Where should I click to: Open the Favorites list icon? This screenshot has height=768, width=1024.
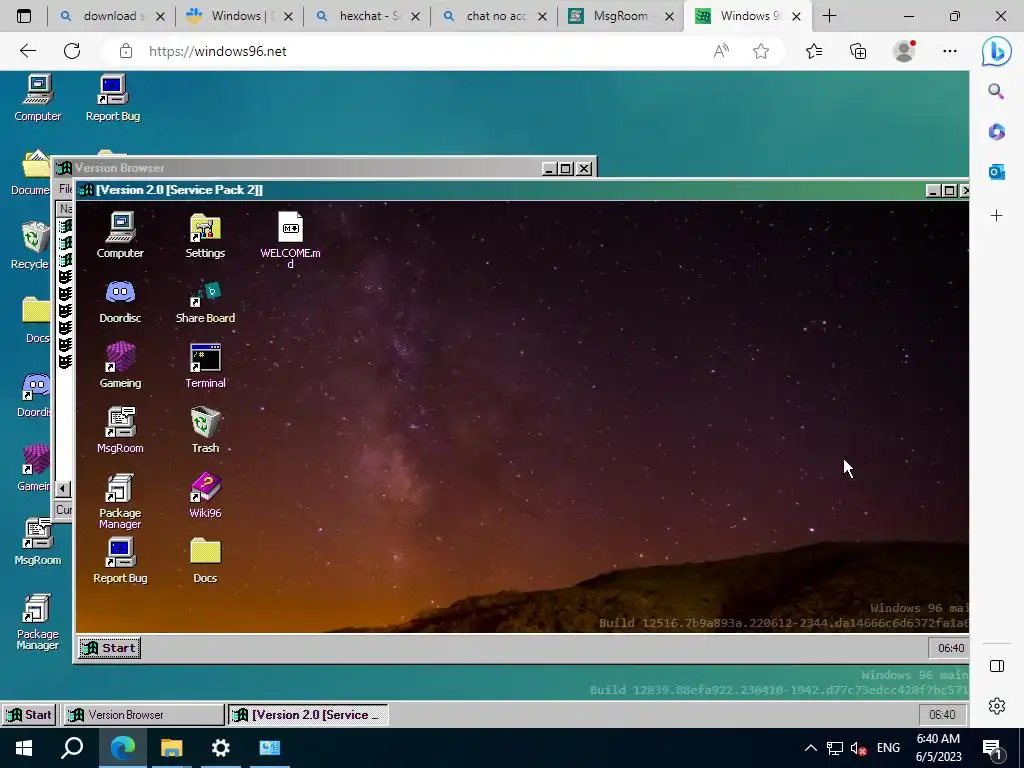coord(814,51)
